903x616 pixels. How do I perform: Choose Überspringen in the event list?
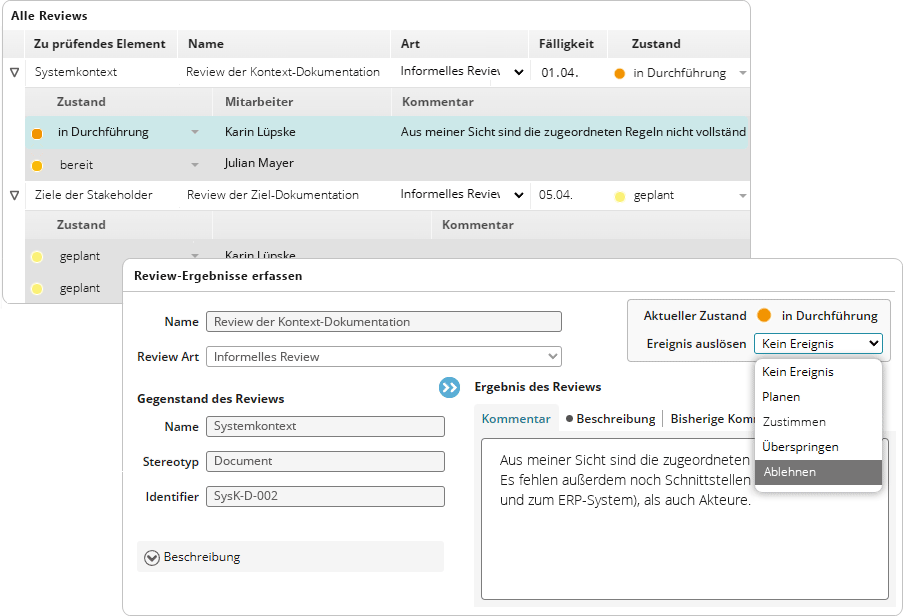point(818,447)
